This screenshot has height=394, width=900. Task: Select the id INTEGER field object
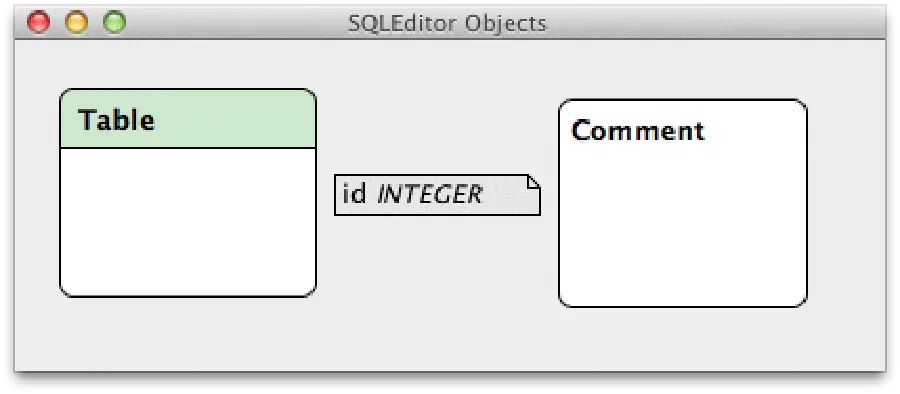point(437,195)
